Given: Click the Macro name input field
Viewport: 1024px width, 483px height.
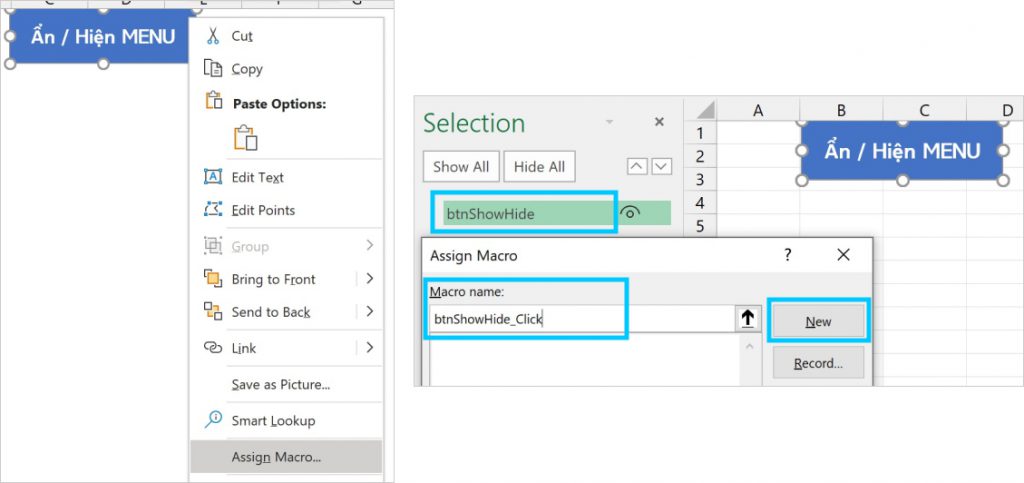Looking at the screenshot, I should [x=580, y=319].
